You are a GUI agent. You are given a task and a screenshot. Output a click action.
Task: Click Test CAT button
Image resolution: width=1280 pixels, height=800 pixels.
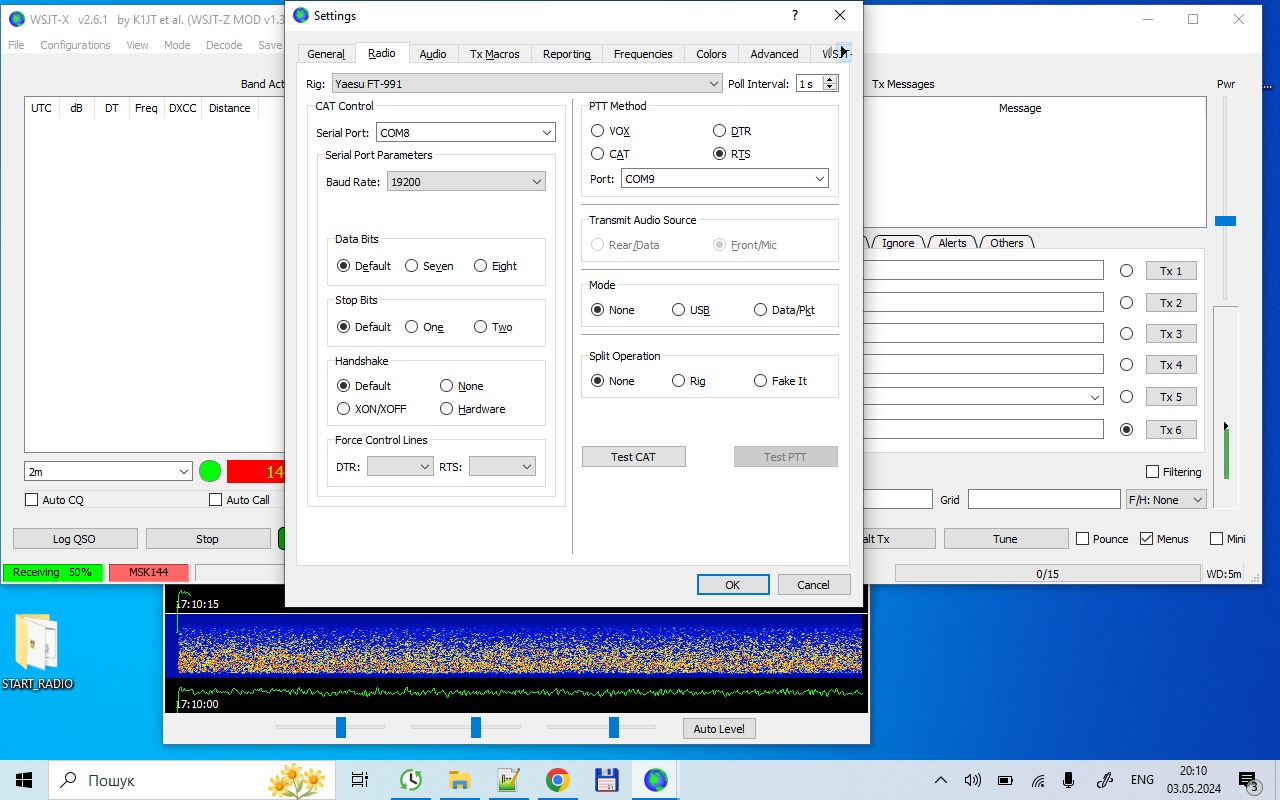633,457
